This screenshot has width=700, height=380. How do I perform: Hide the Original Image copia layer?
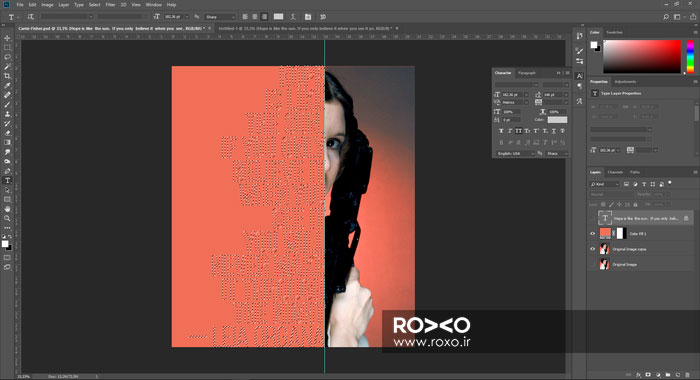(x=593, y=249)
